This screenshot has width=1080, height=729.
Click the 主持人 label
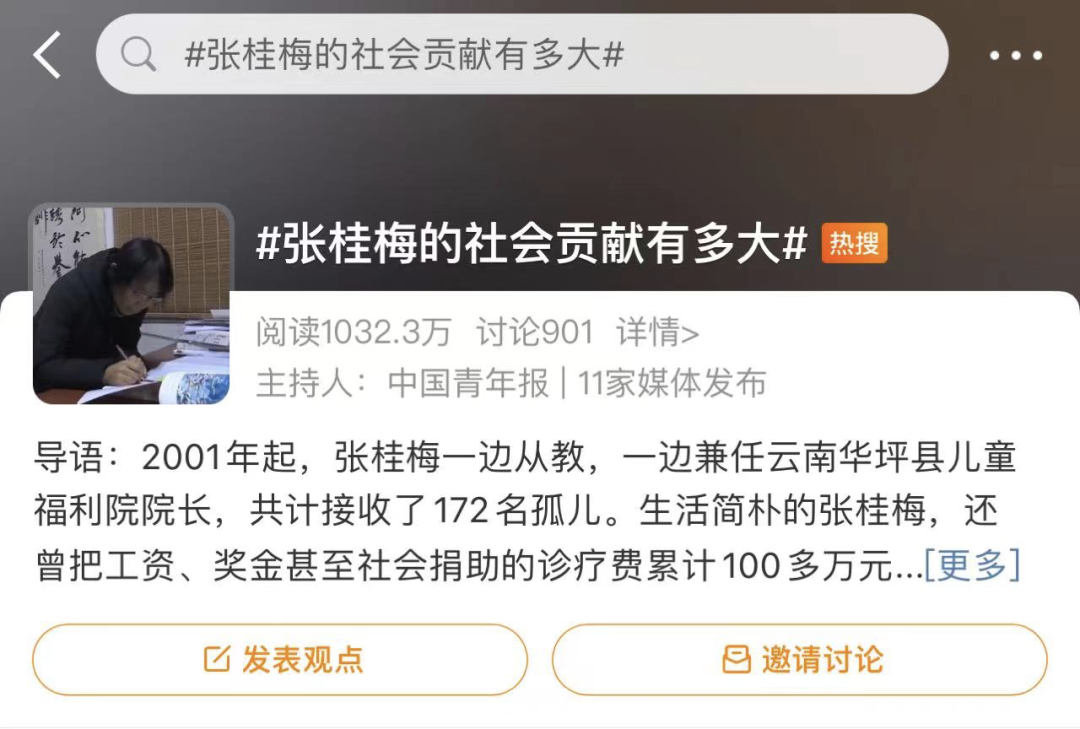tap(311, 382)
